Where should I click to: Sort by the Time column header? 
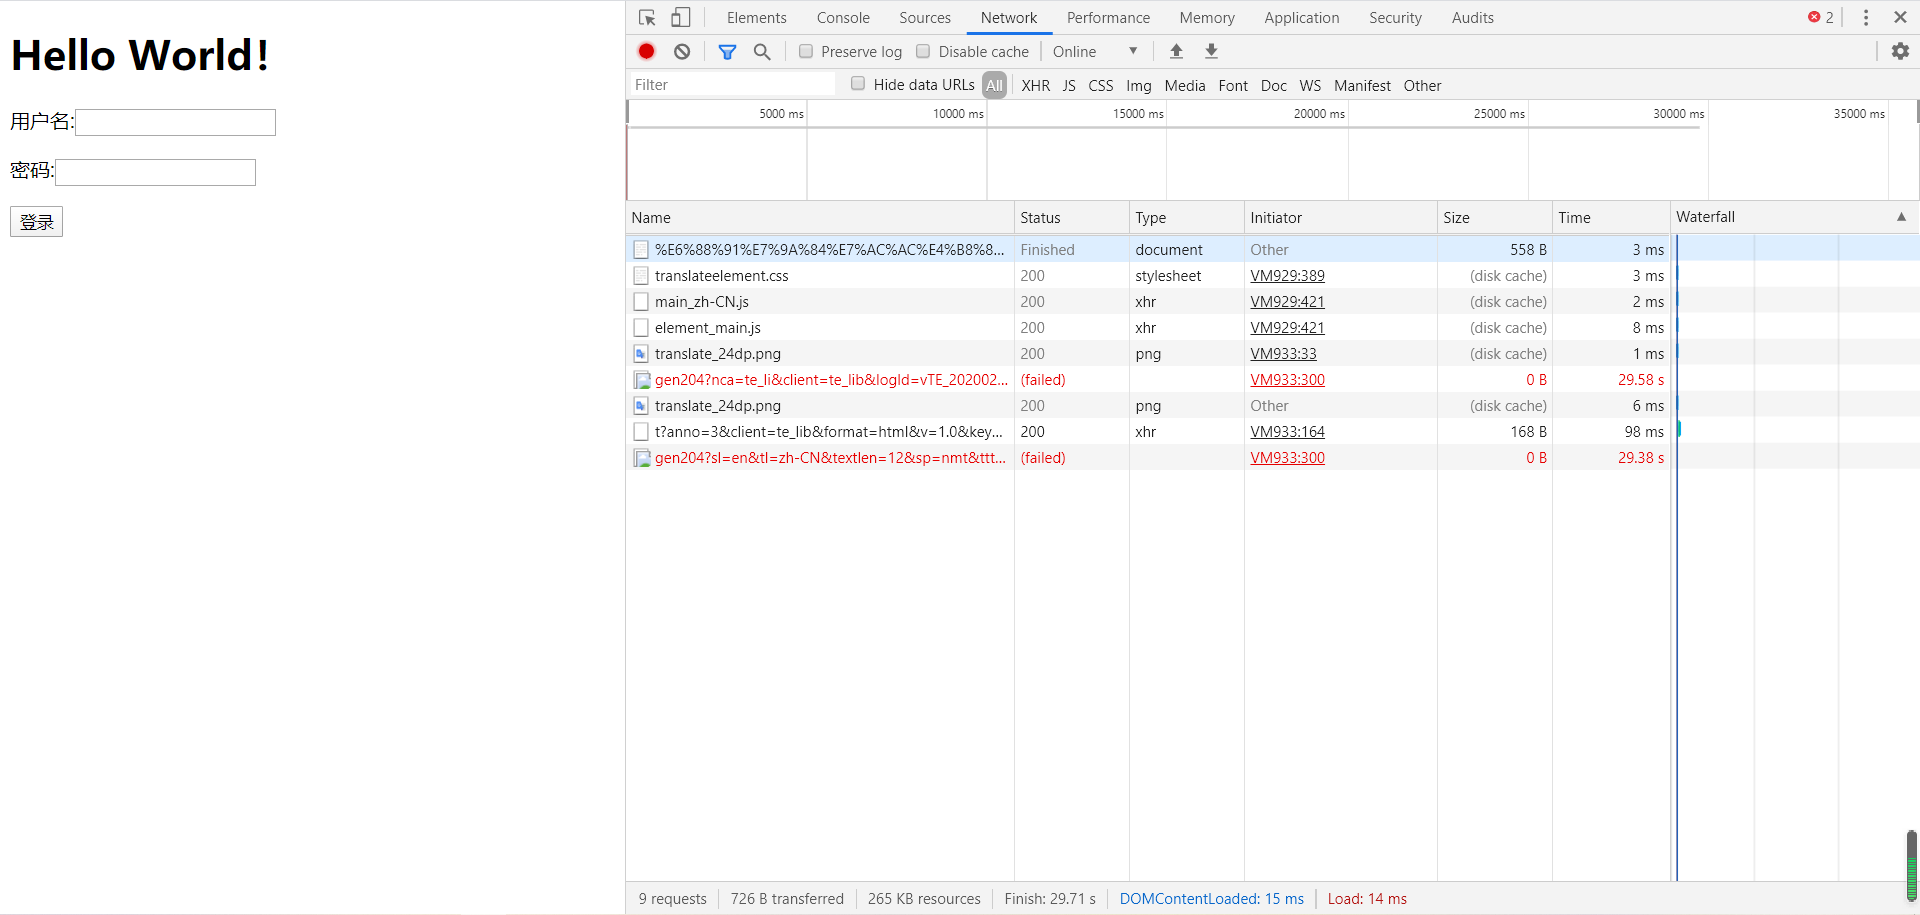(1611, 217)
